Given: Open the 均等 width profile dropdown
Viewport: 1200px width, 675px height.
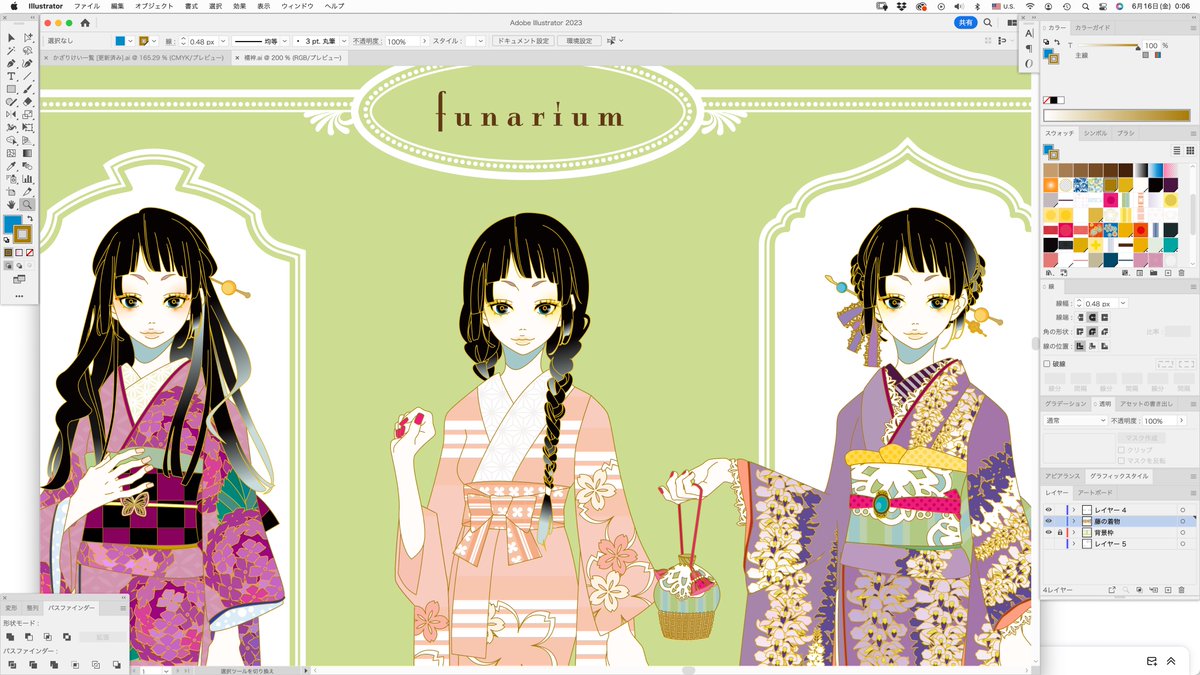Looking at the screenshot, I should (x=286, y=41).
